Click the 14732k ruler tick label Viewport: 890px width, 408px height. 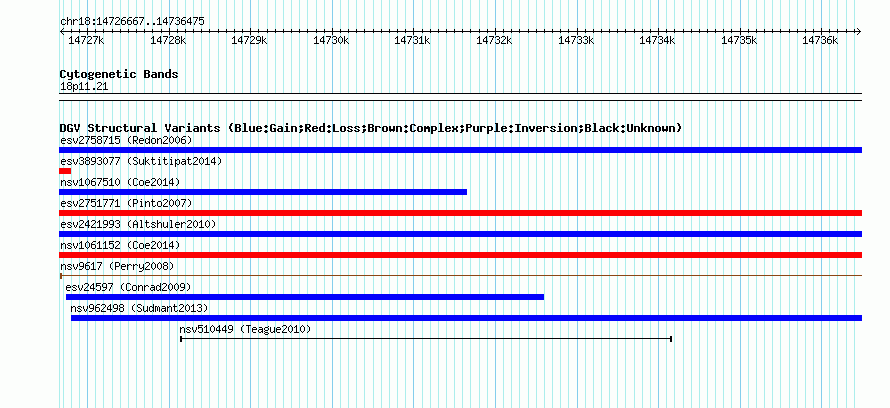point(494,40)
